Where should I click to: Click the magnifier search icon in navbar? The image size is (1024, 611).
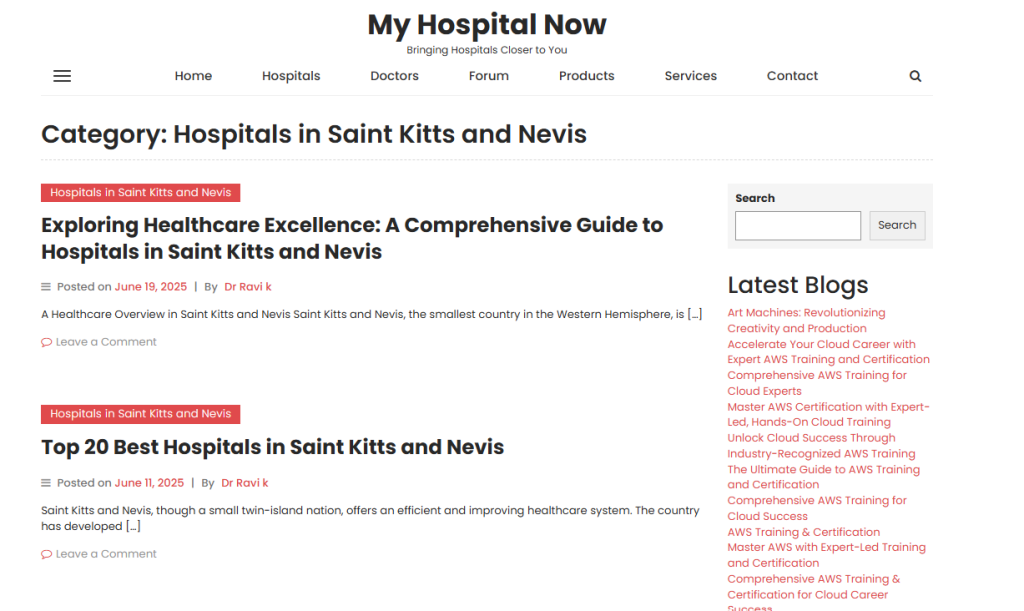915,76
